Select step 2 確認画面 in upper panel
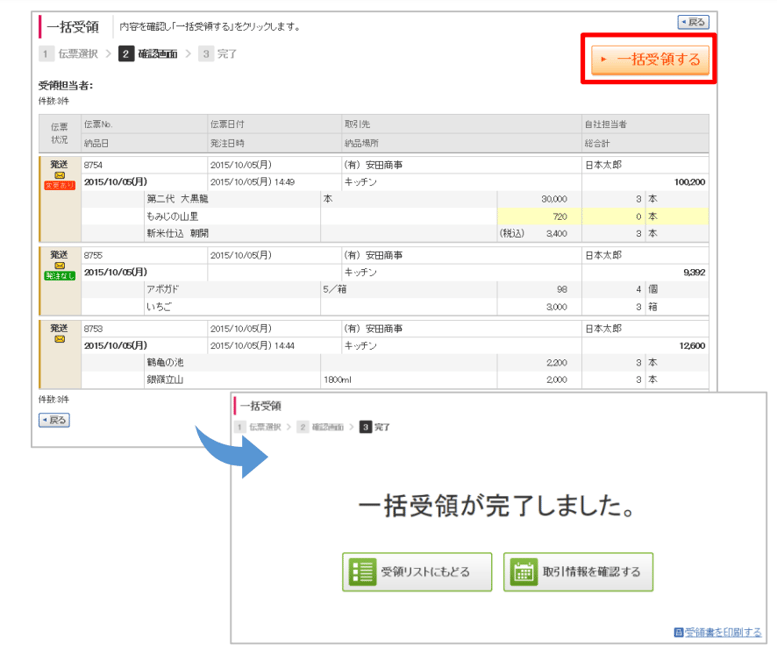Screen dimensions: 777x652 point(148,54)
